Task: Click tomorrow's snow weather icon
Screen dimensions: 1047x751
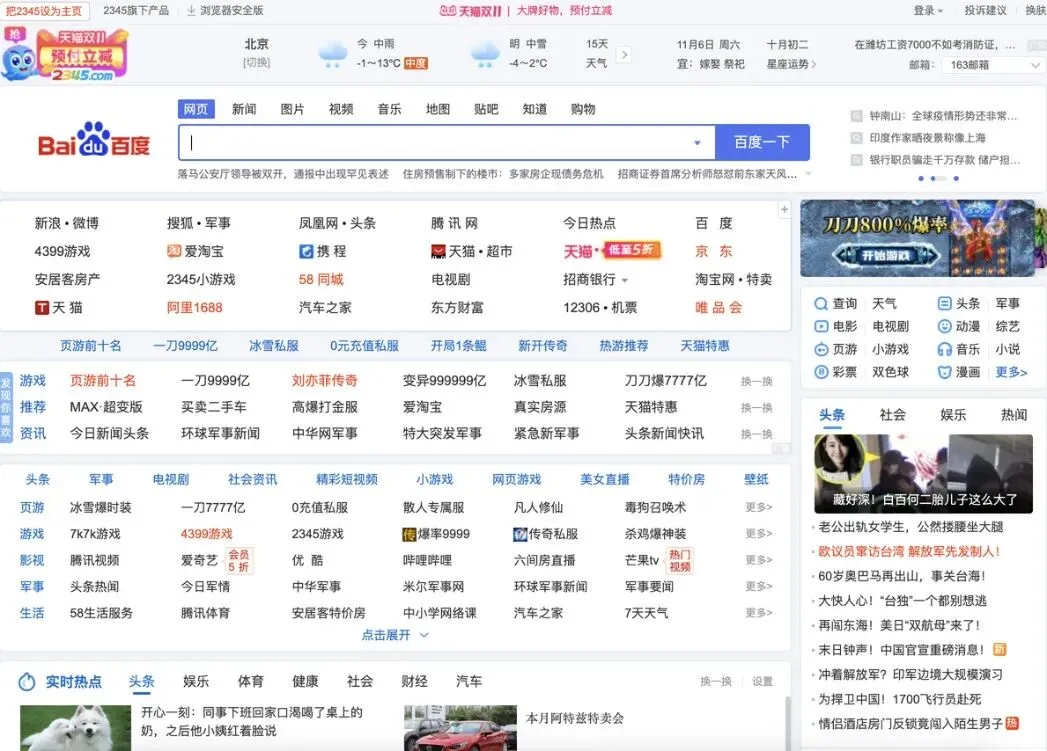Action: tap(485, 55)
